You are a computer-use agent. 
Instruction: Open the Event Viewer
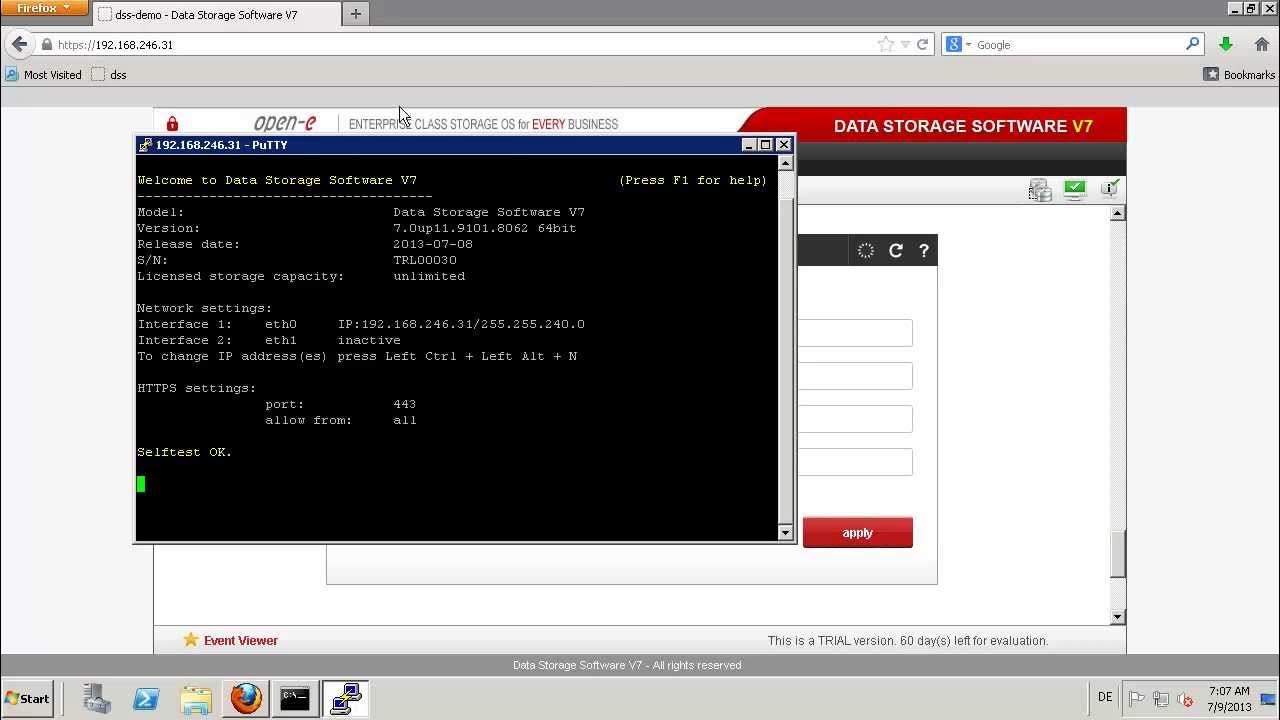(x=241, y=640)
